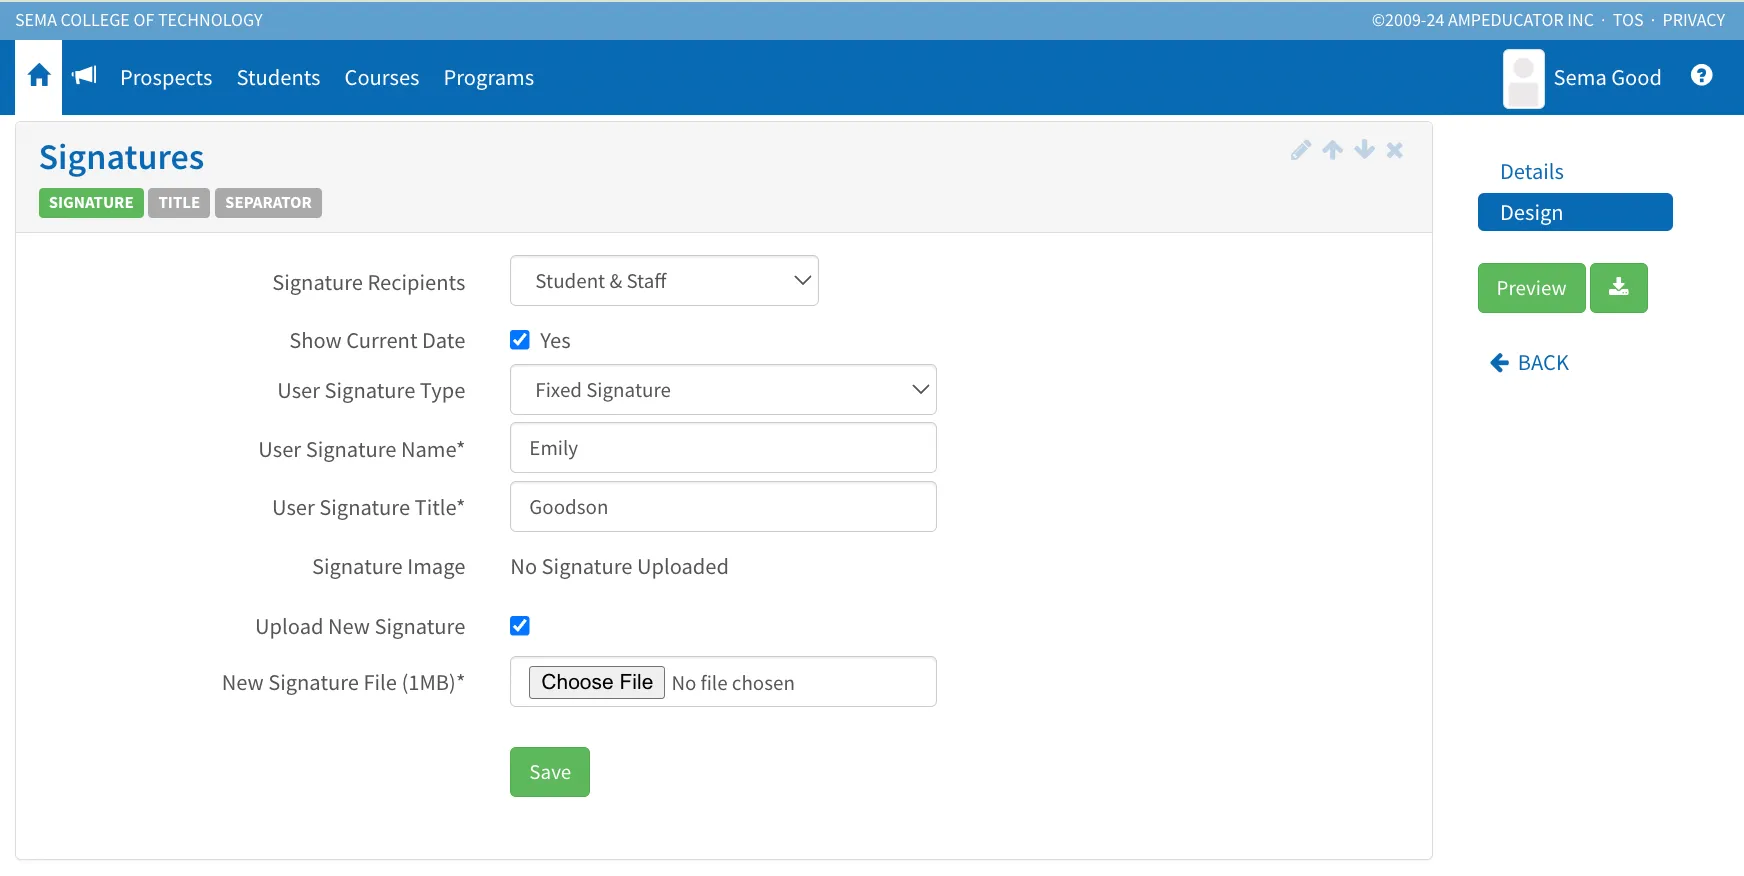Screen dimensions: 1744x876
Task: Click the 'No Signature Uploaded' text
Action: (619, 567)
